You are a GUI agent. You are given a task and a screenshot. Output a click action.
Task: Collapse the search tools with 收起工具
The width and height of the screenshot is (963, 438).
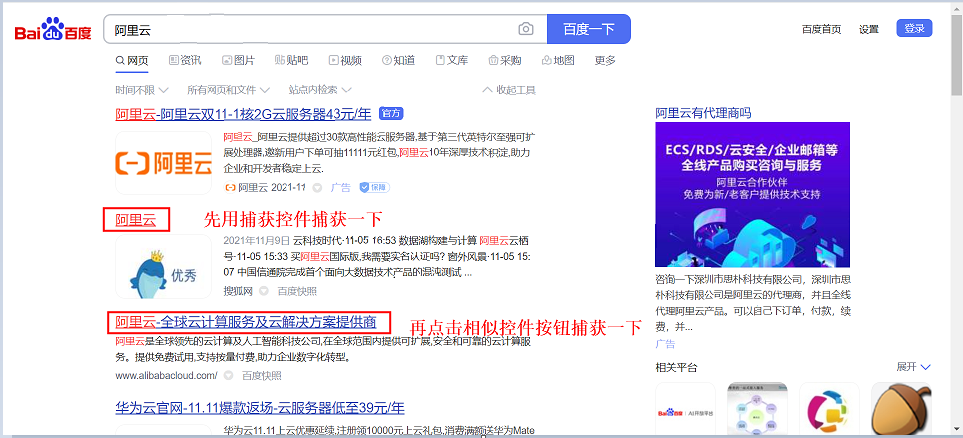point(509,90)
